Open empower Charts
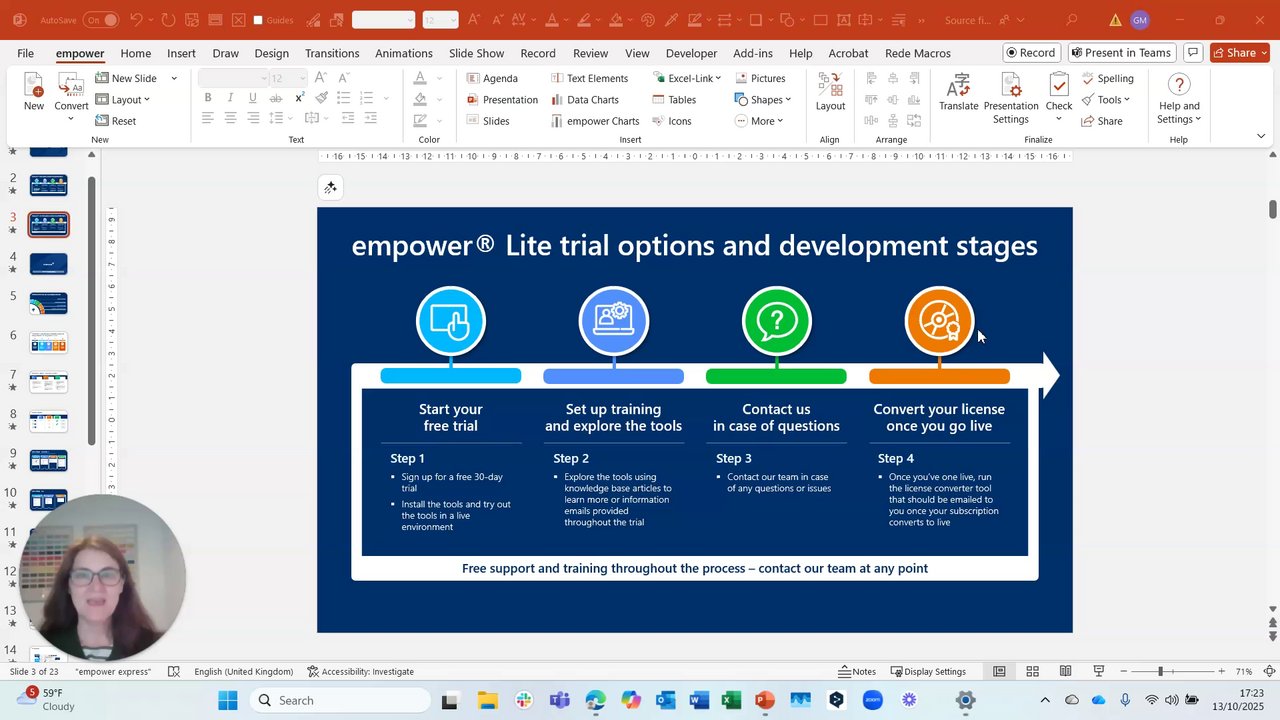 (x=595, y=121)
